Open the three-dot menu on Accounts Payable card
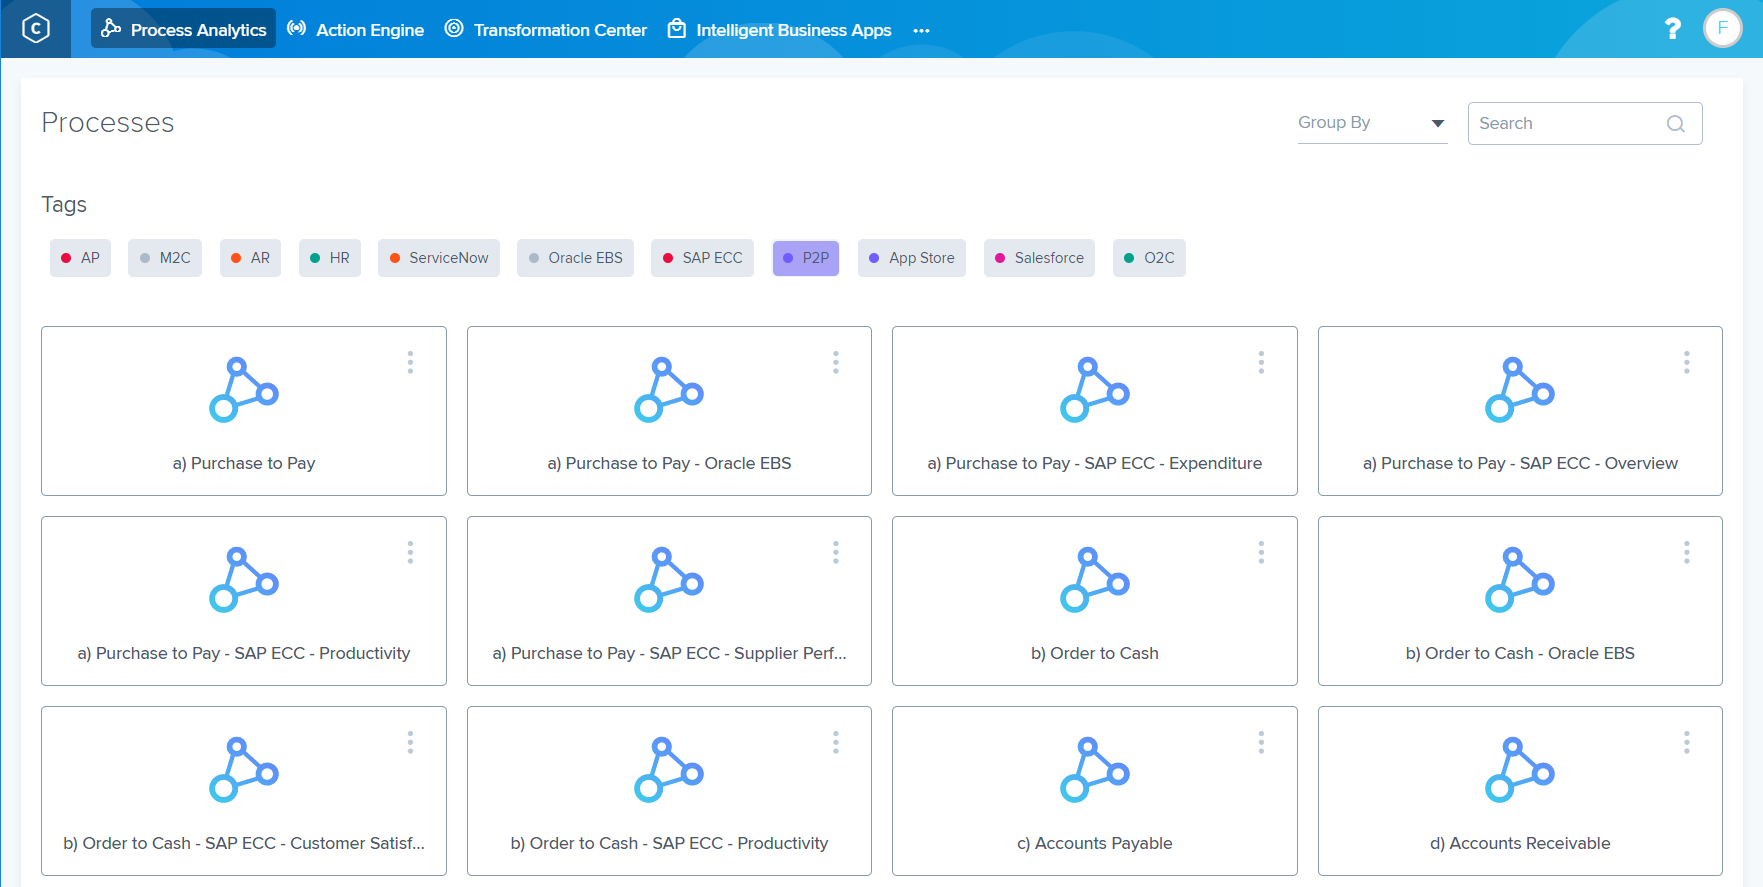 (1261, 742)
